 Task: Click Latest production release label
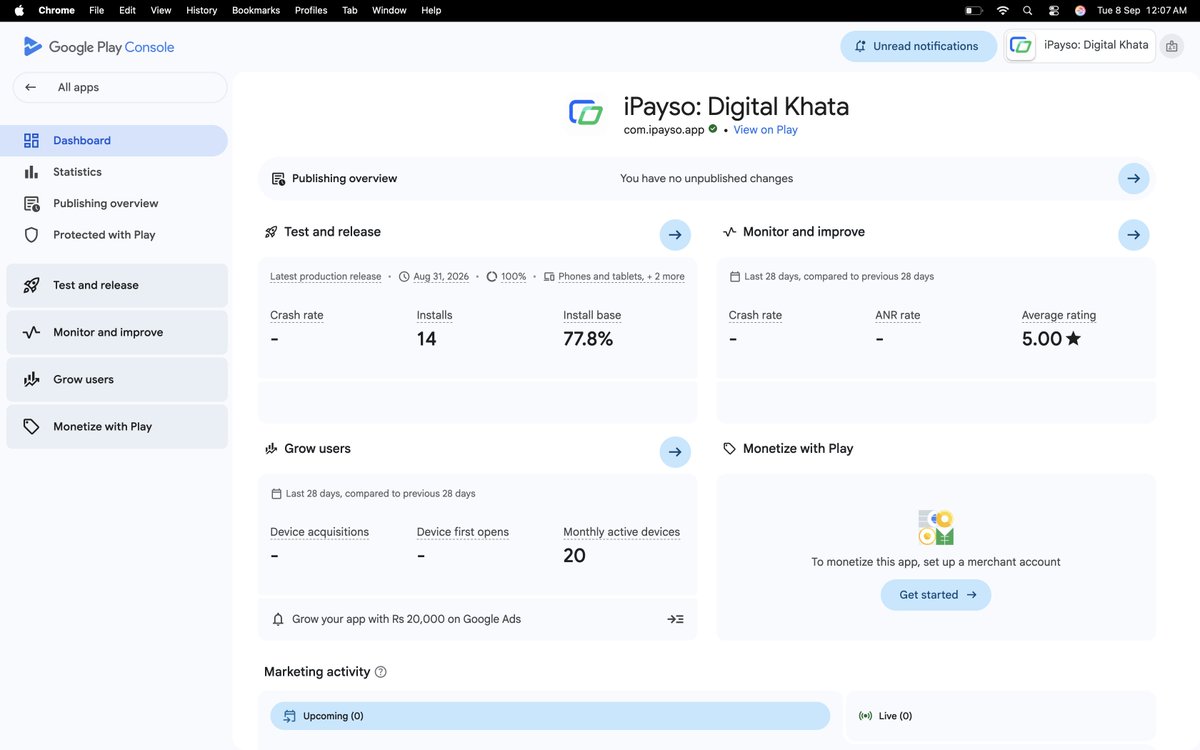(325, 277)
